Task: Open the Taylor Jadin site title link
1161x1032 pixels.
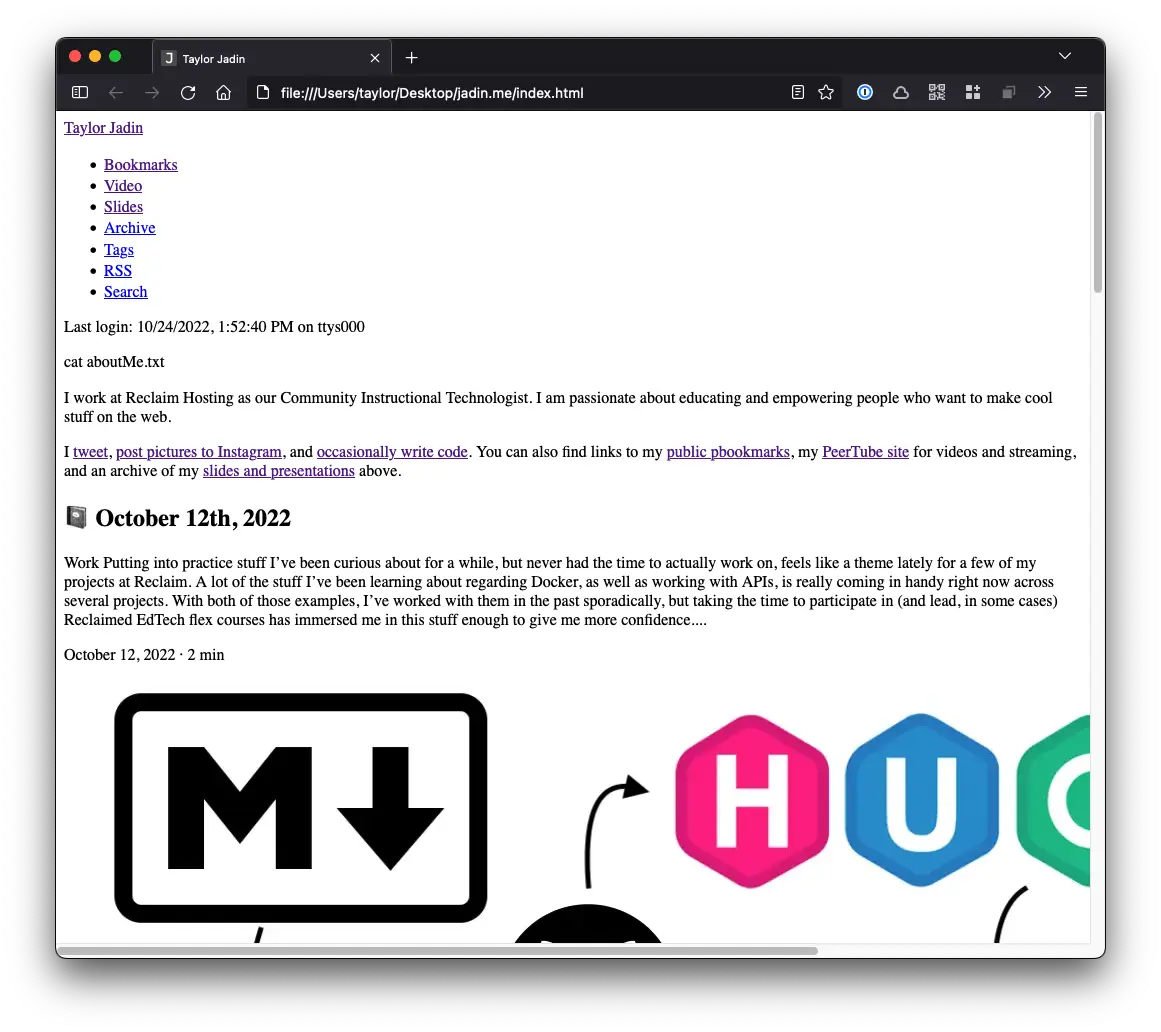Action: (104, 127)
